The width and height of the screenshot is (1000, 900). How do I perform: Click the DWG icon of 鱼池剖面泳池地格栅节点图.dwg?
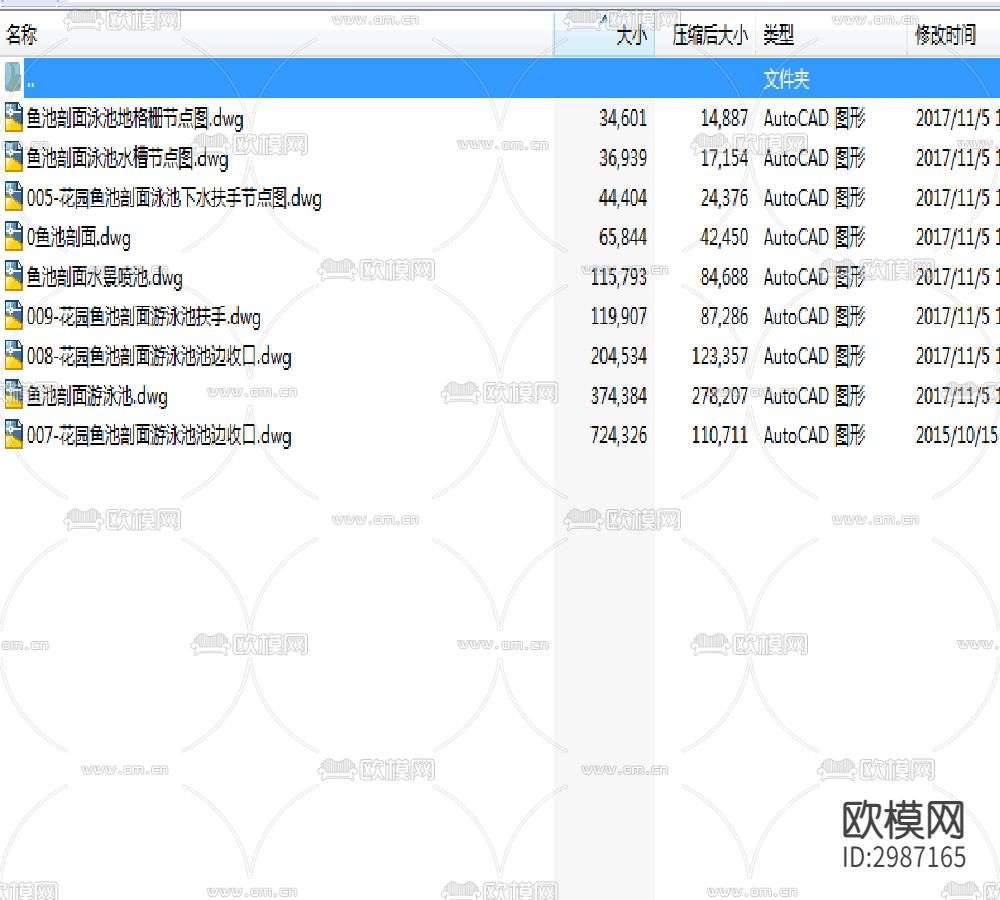coord(14,118)
